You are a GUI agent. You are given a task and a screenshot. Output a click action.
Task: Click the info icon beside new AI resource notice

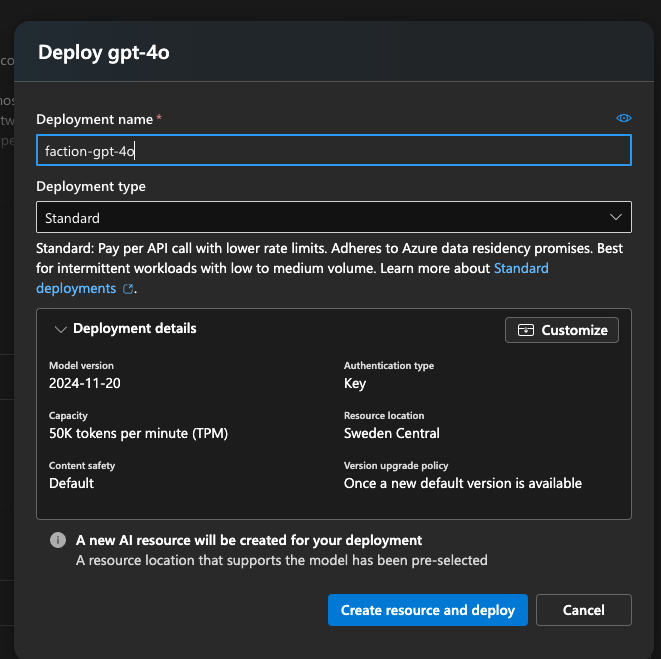58,540
